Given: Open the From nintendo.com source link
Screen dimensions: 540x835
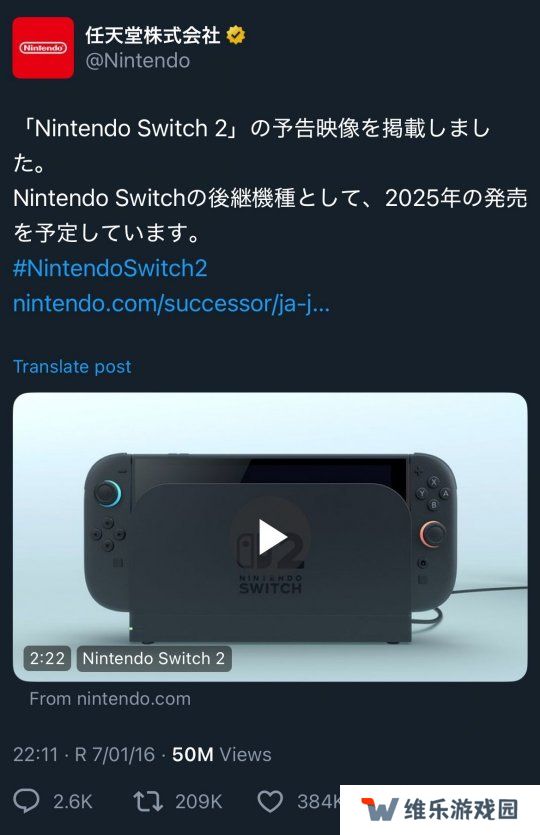Looking at the screenshot, I should [x=110, y=699].
